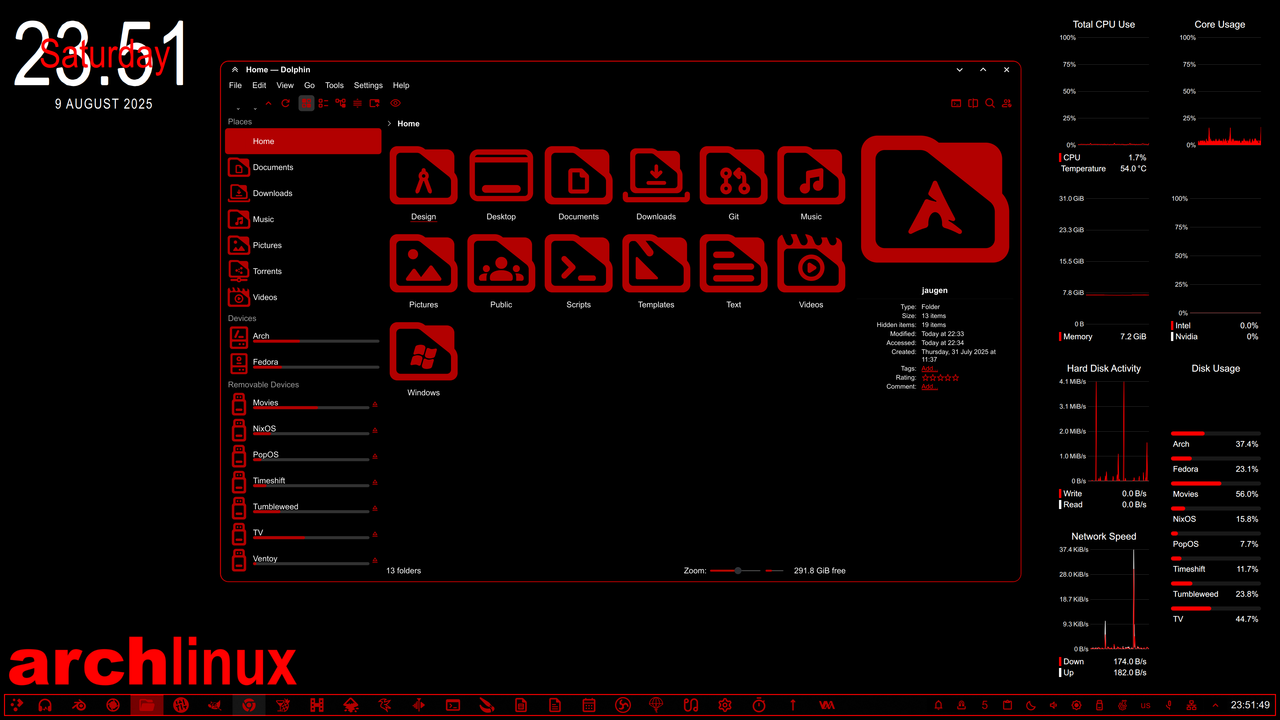
Task: Open the taskbar digital clock
Action: (x=1250, y=705)
